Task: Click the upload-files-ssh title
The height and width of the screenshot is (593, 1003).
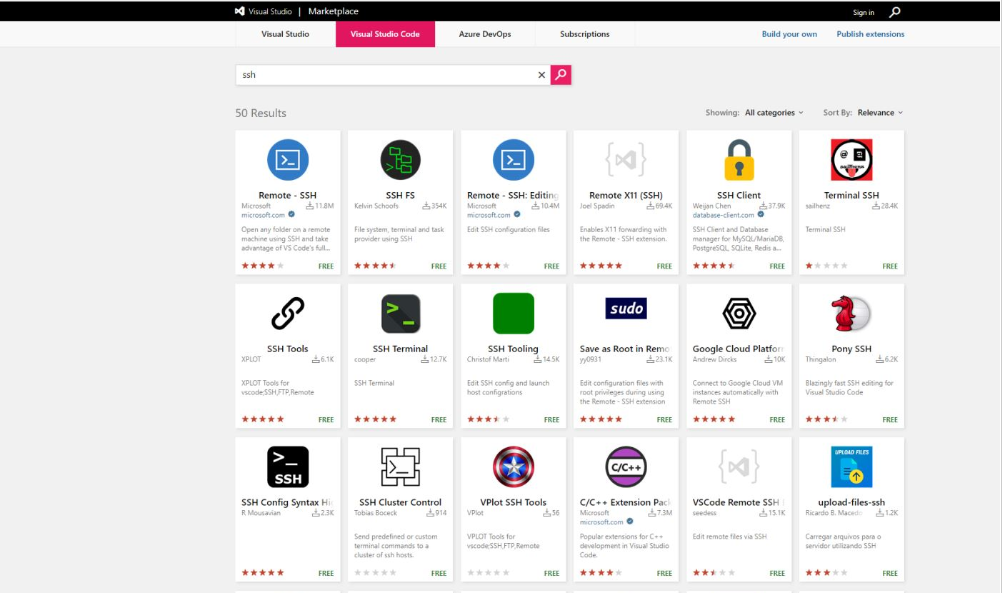Action: 851,502
